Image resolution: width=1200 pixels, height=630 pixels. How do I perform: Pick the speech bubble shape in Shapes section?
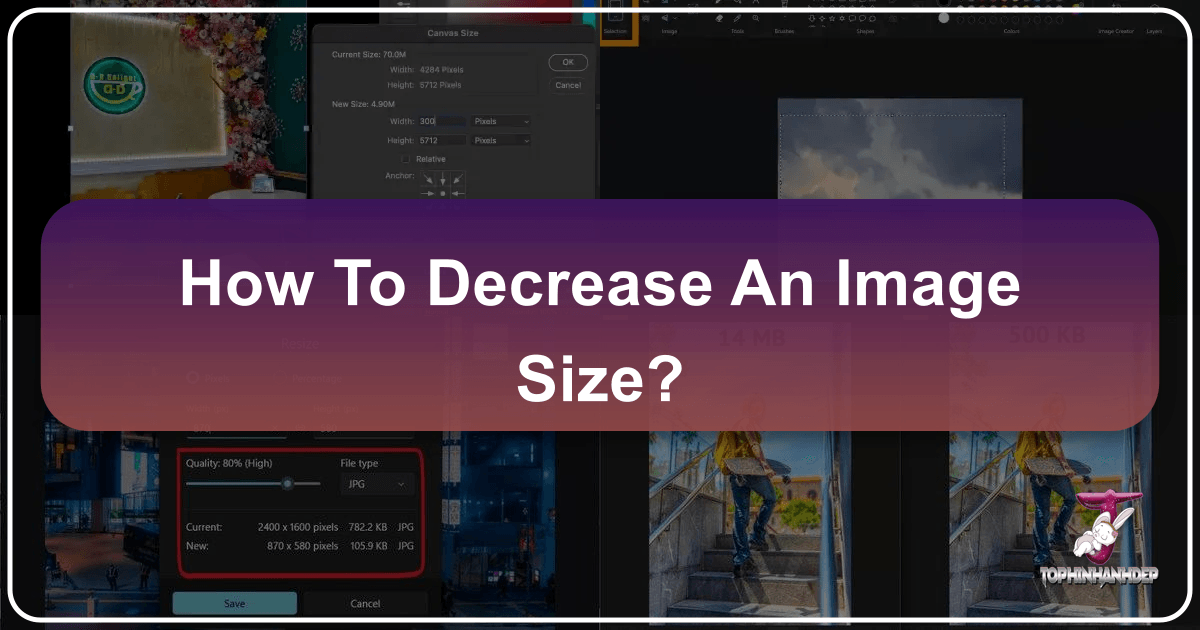point(851,18)
